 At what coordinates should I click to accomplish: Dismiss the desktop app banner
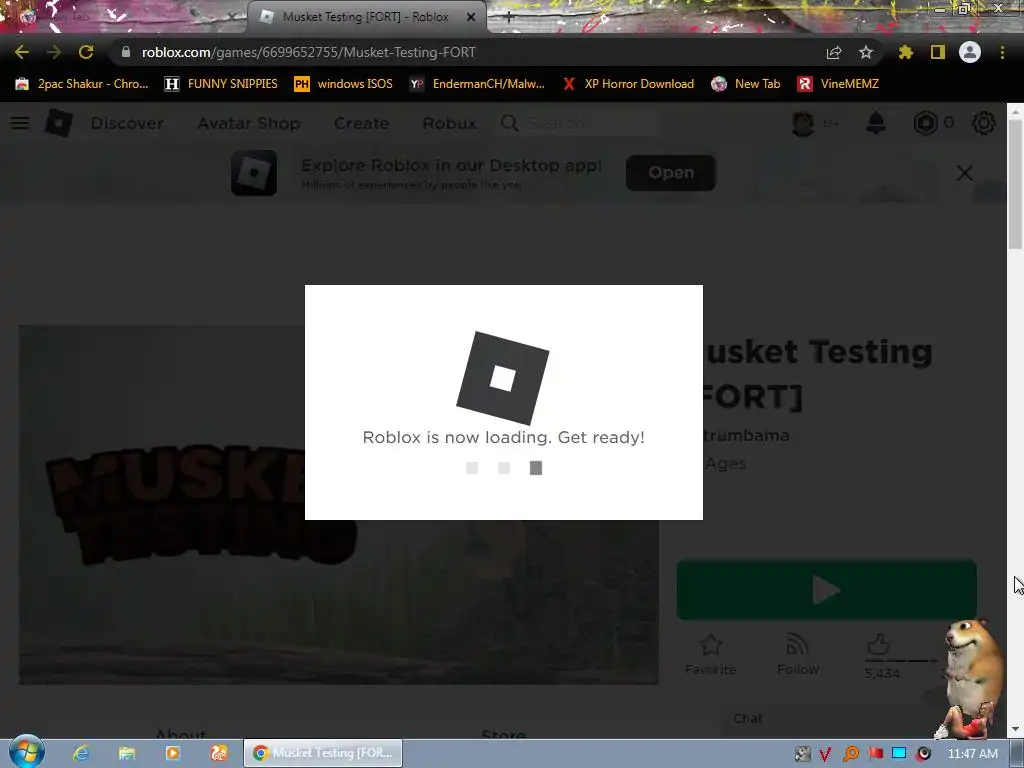click(965, 173)
